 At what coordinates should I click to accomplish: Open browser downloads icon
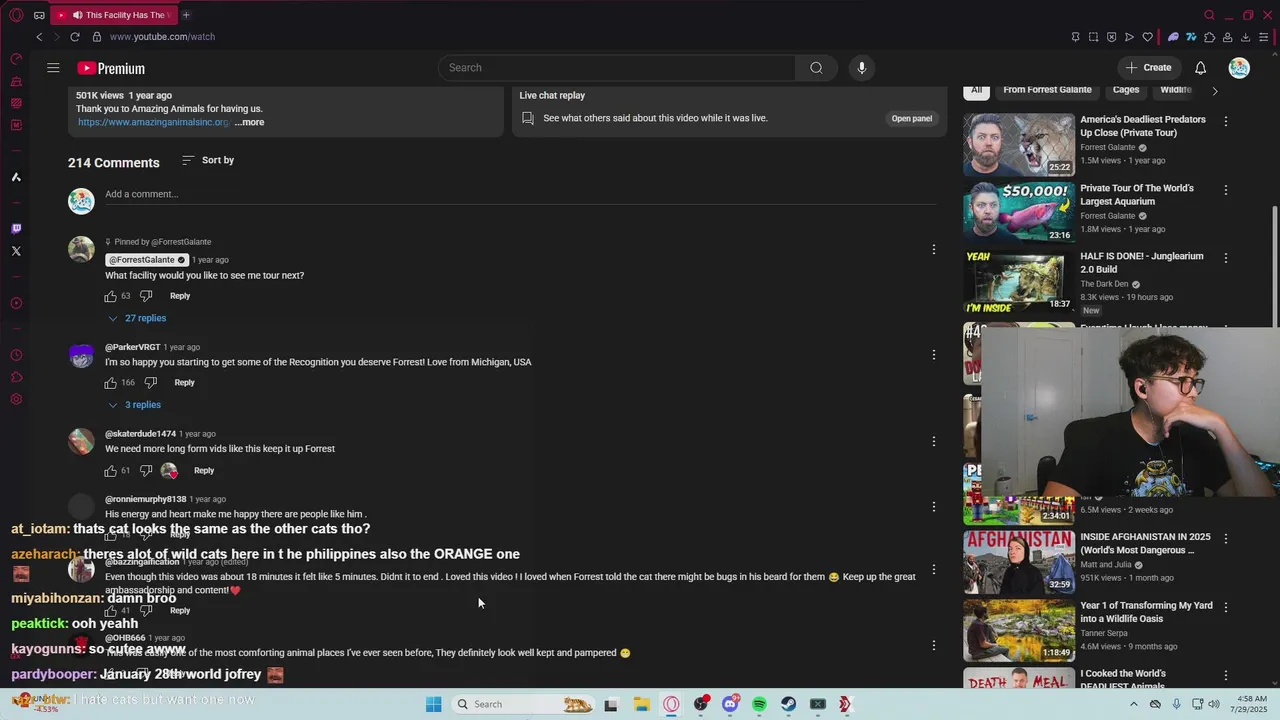(x=1245, y=37)
